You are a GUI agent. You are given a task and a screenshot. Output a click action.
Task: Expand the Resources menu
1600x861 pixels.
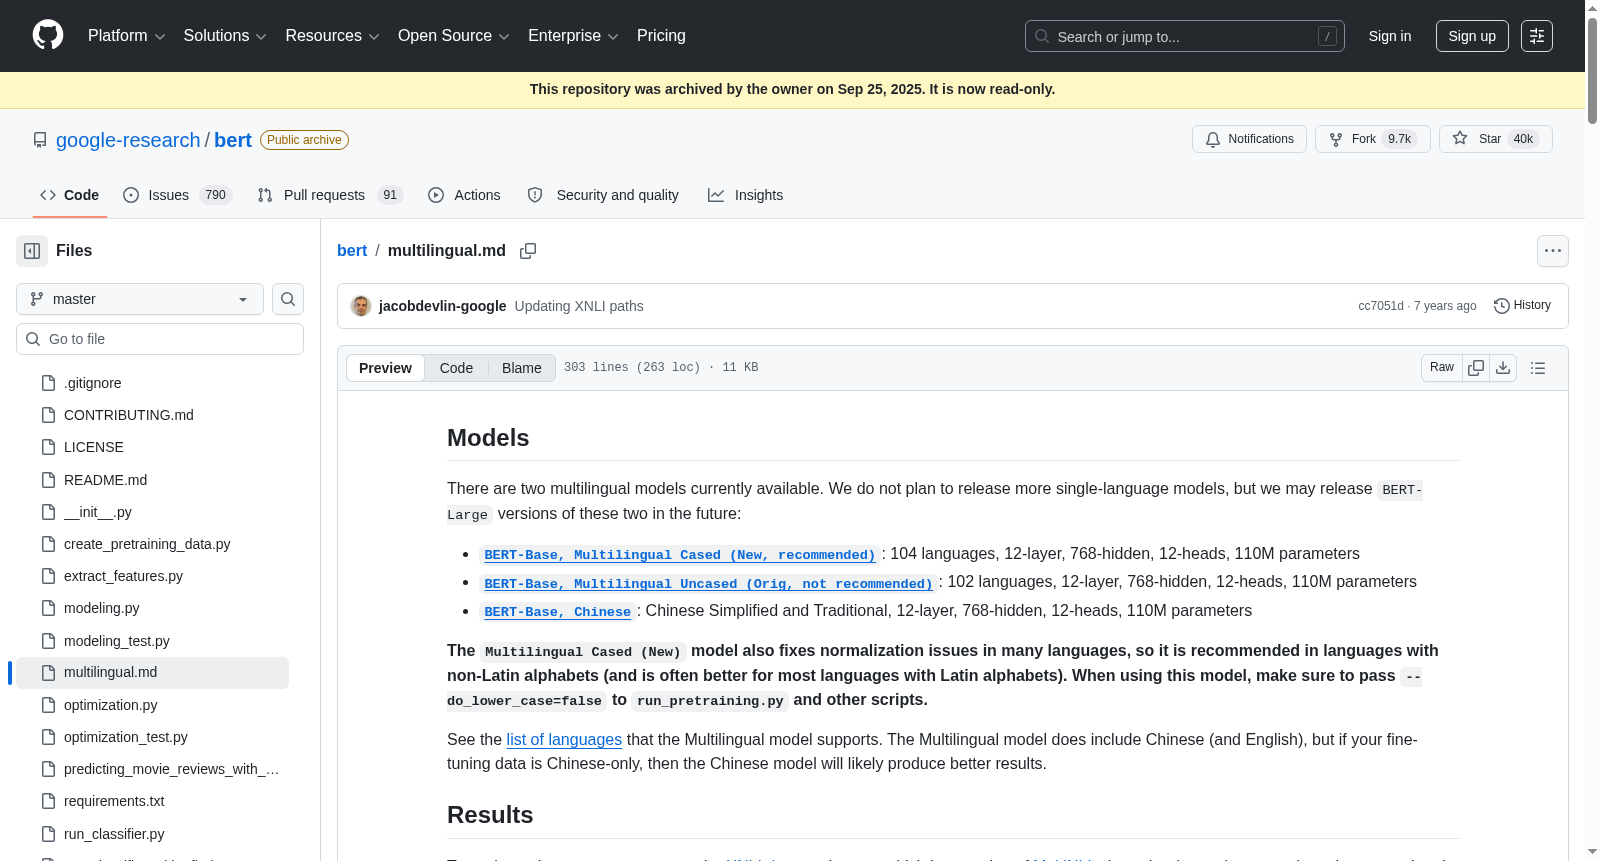(333, 36)
